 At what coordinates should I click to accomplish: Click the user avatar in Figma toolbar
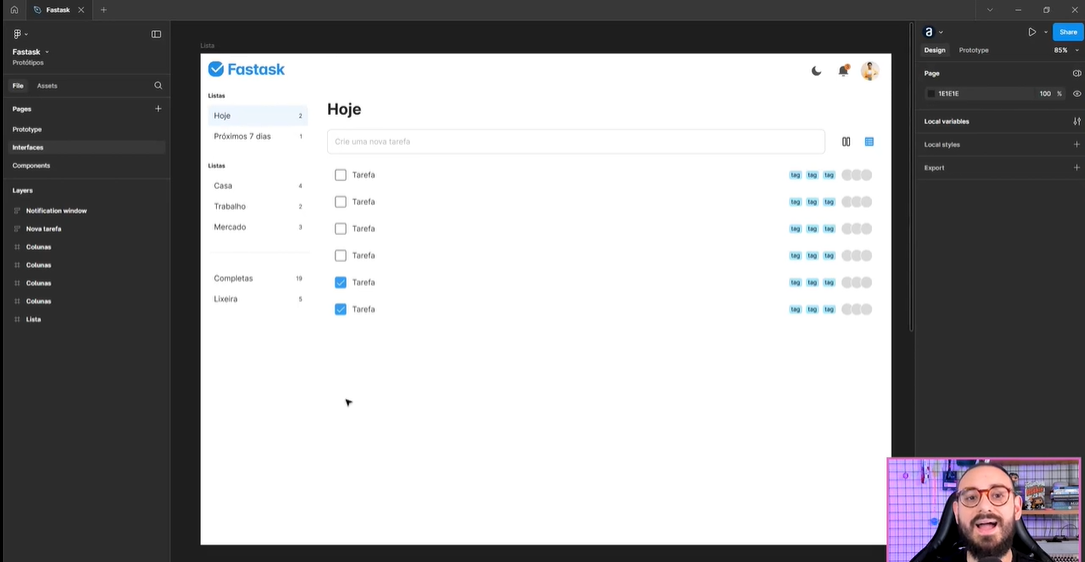(x=929, y=32)
